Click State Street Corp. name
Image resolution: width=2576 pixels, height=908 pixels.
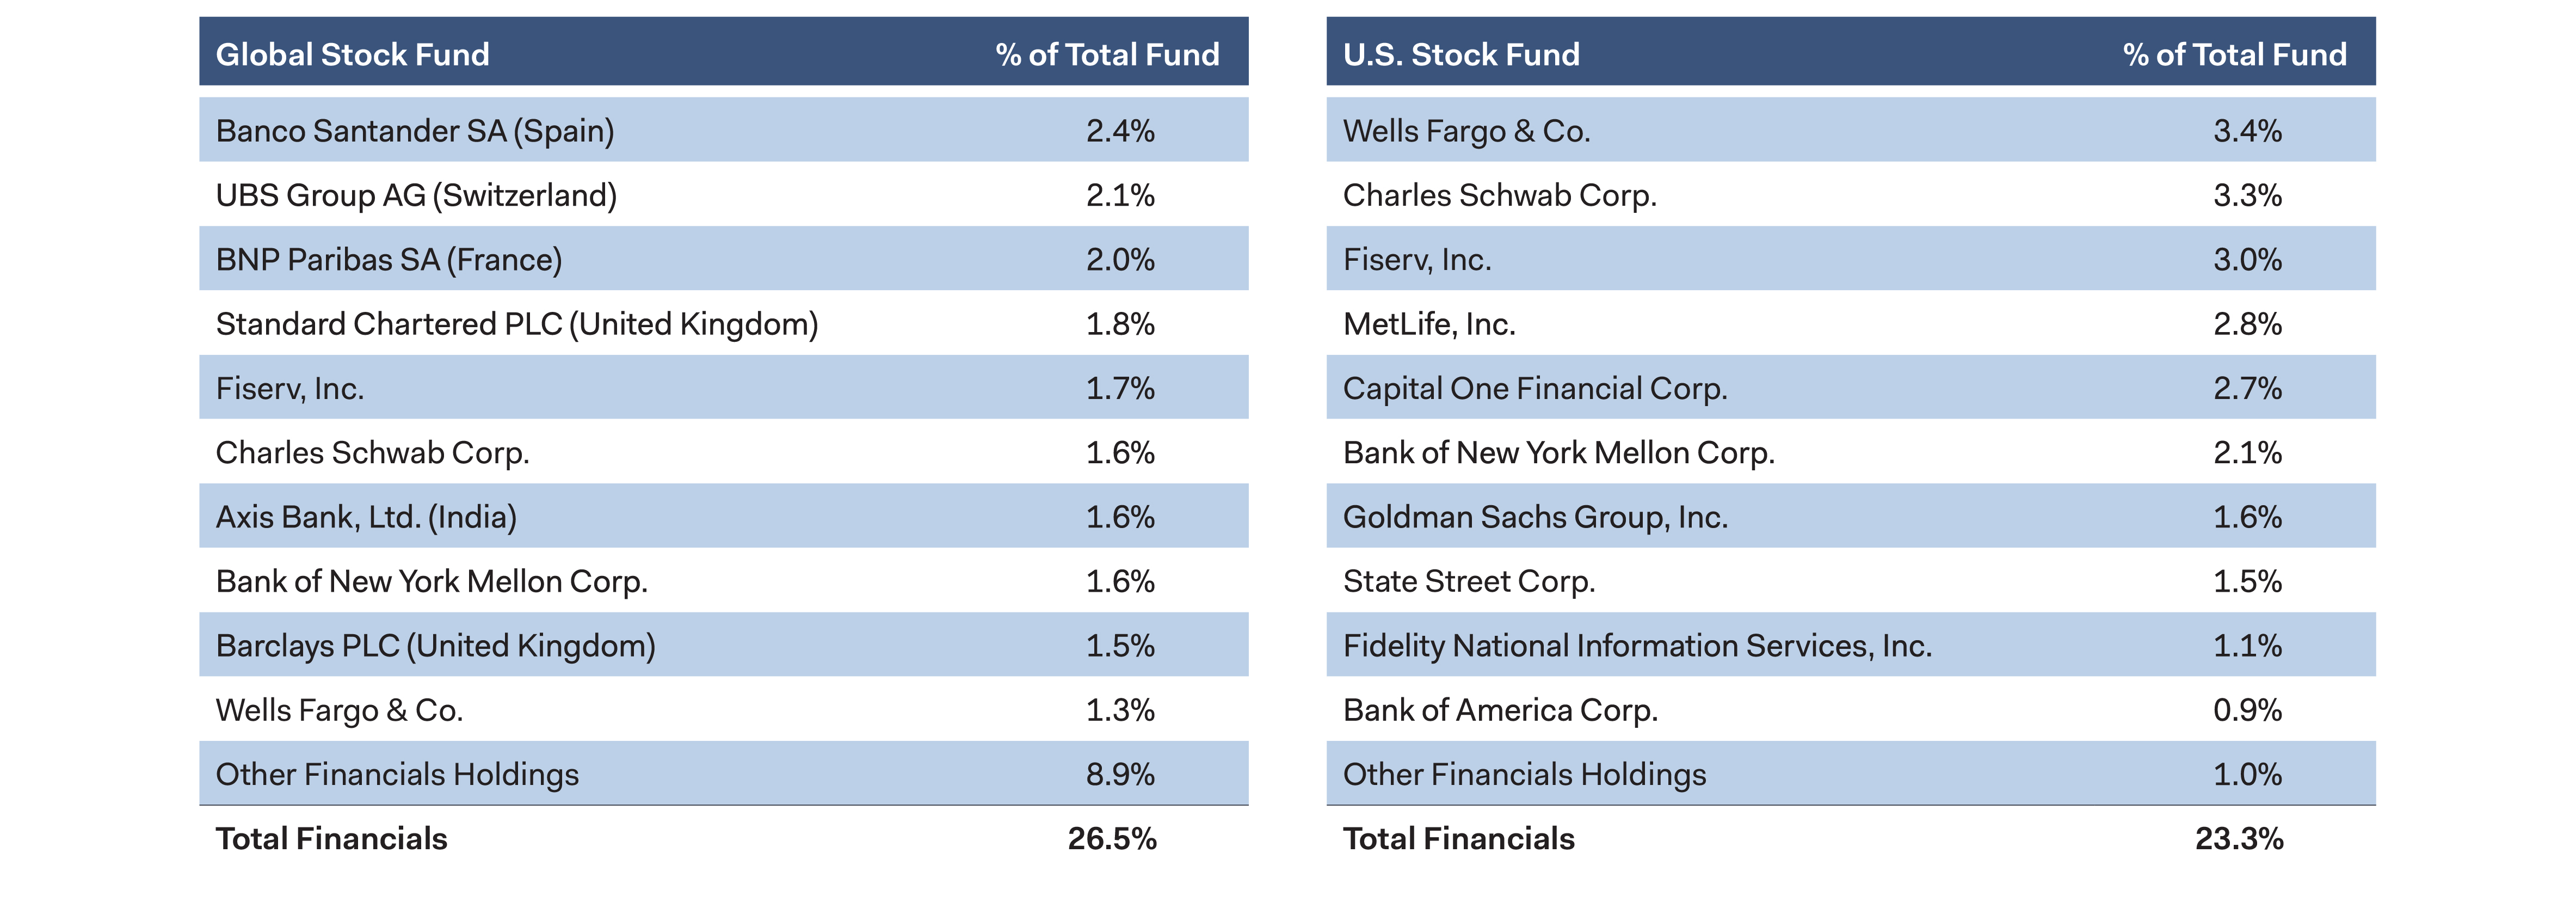pyautogui.click(x=1468, y=581)
